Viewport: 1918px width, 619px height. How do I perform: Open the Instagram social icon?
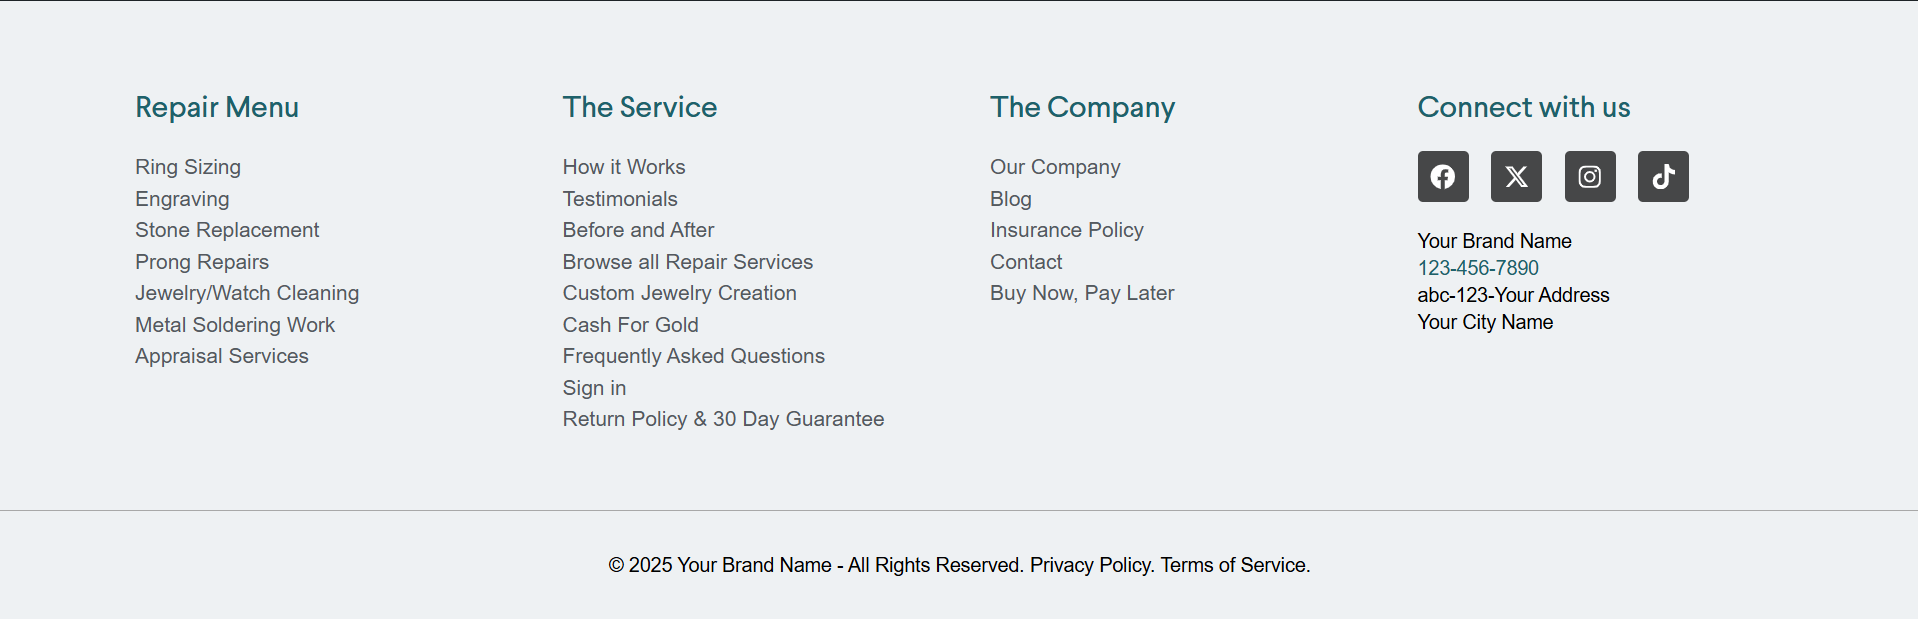1589,177
